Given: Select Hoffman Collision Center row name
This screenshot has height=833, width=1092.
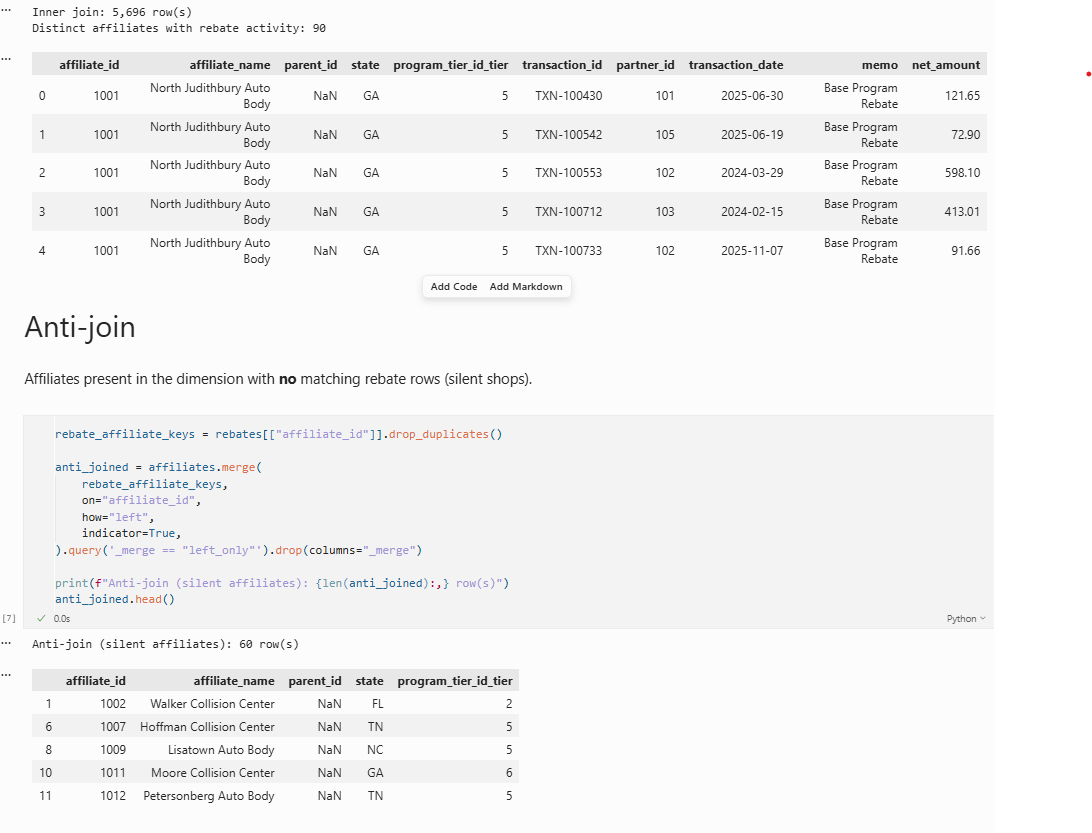Looking at the screenshot, I should (208, 727).
